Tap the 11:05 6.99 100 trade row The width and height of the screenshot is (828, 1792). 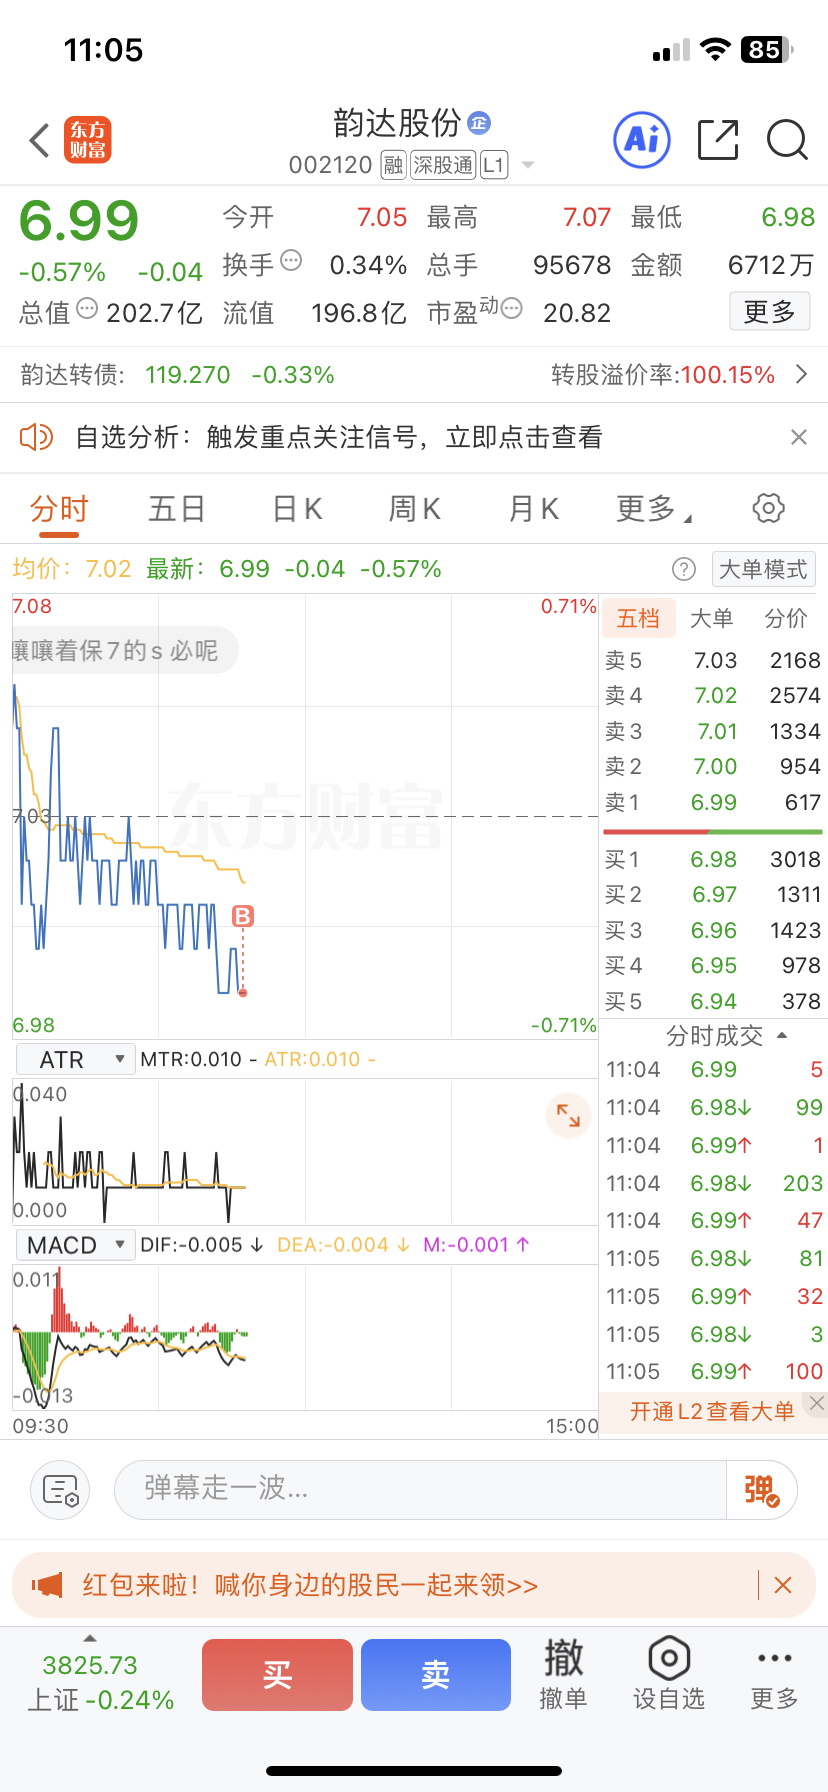pos(714,1371)
